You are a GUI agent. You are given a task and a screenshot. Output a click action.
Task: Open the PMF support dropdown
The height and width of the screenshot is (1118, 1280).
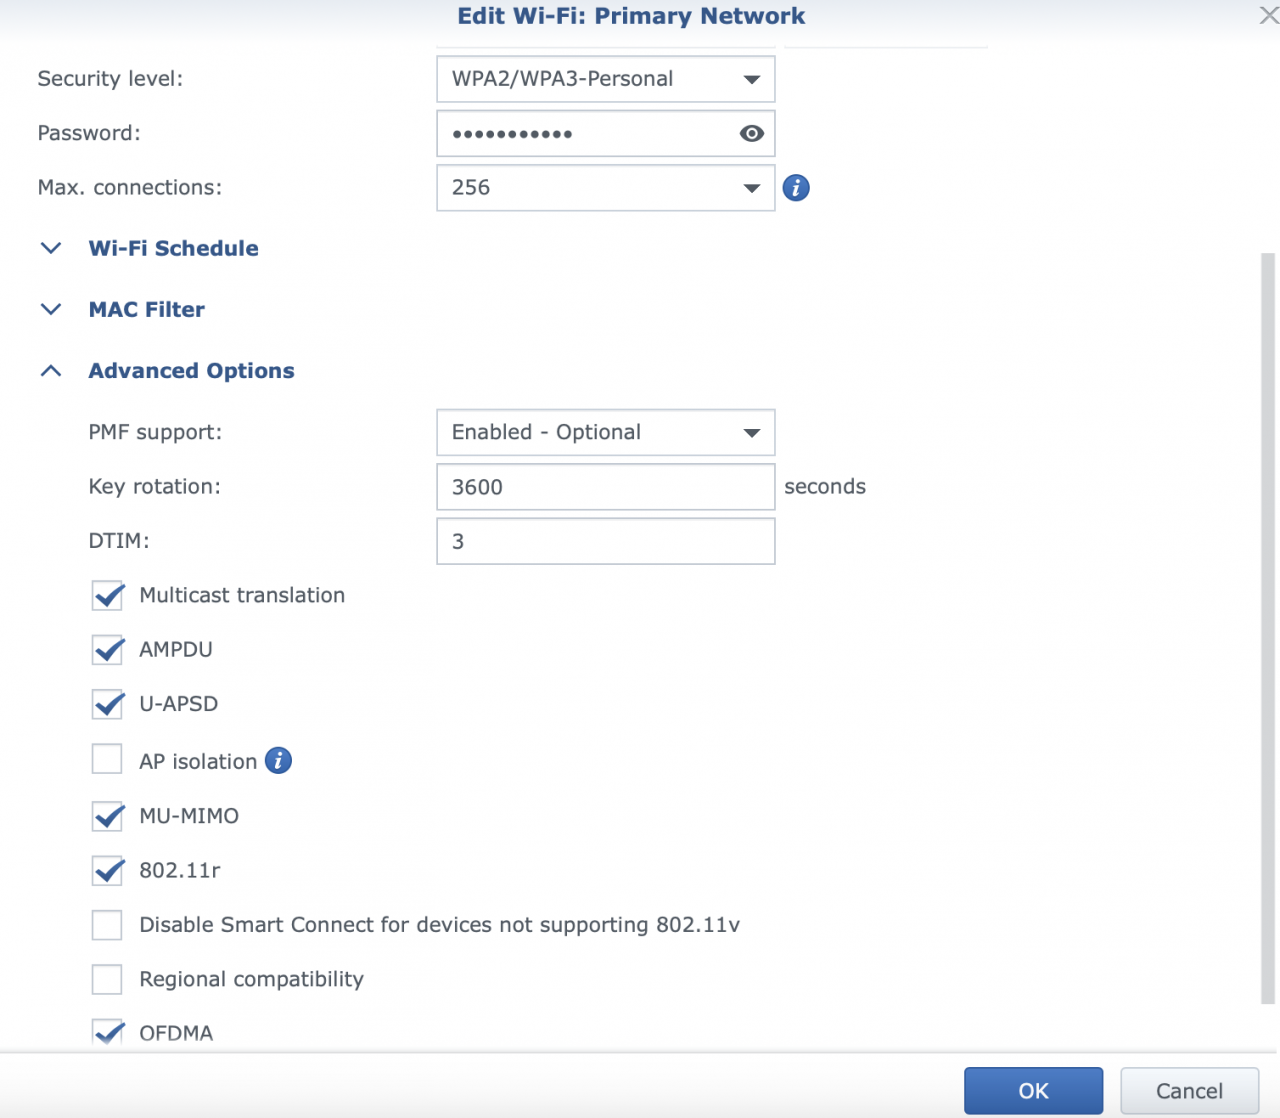tap(605, 433)
